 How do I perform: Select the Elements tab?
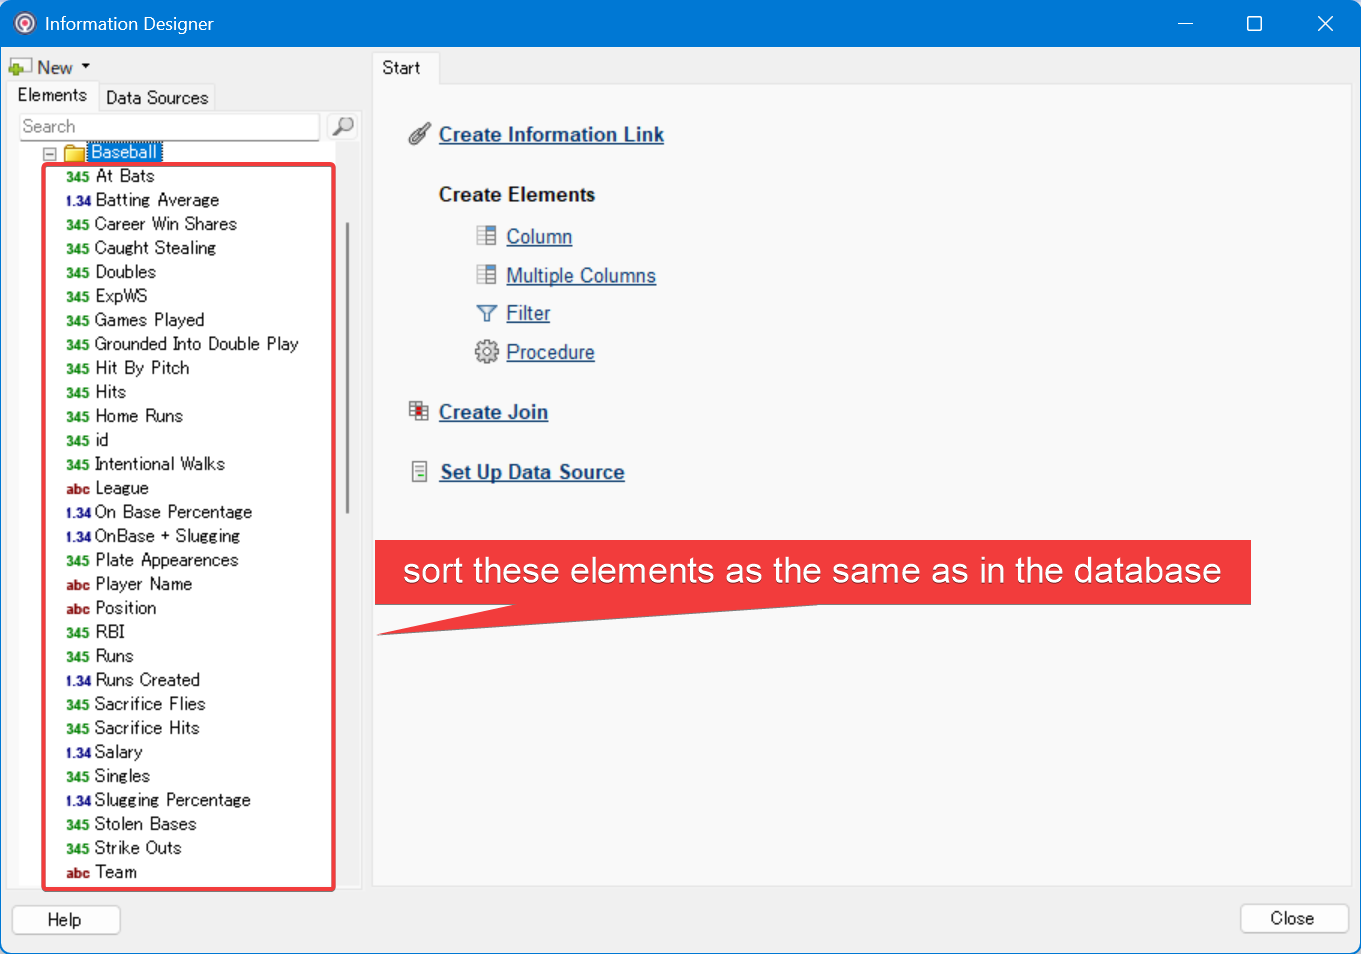(x=52, y=95)
